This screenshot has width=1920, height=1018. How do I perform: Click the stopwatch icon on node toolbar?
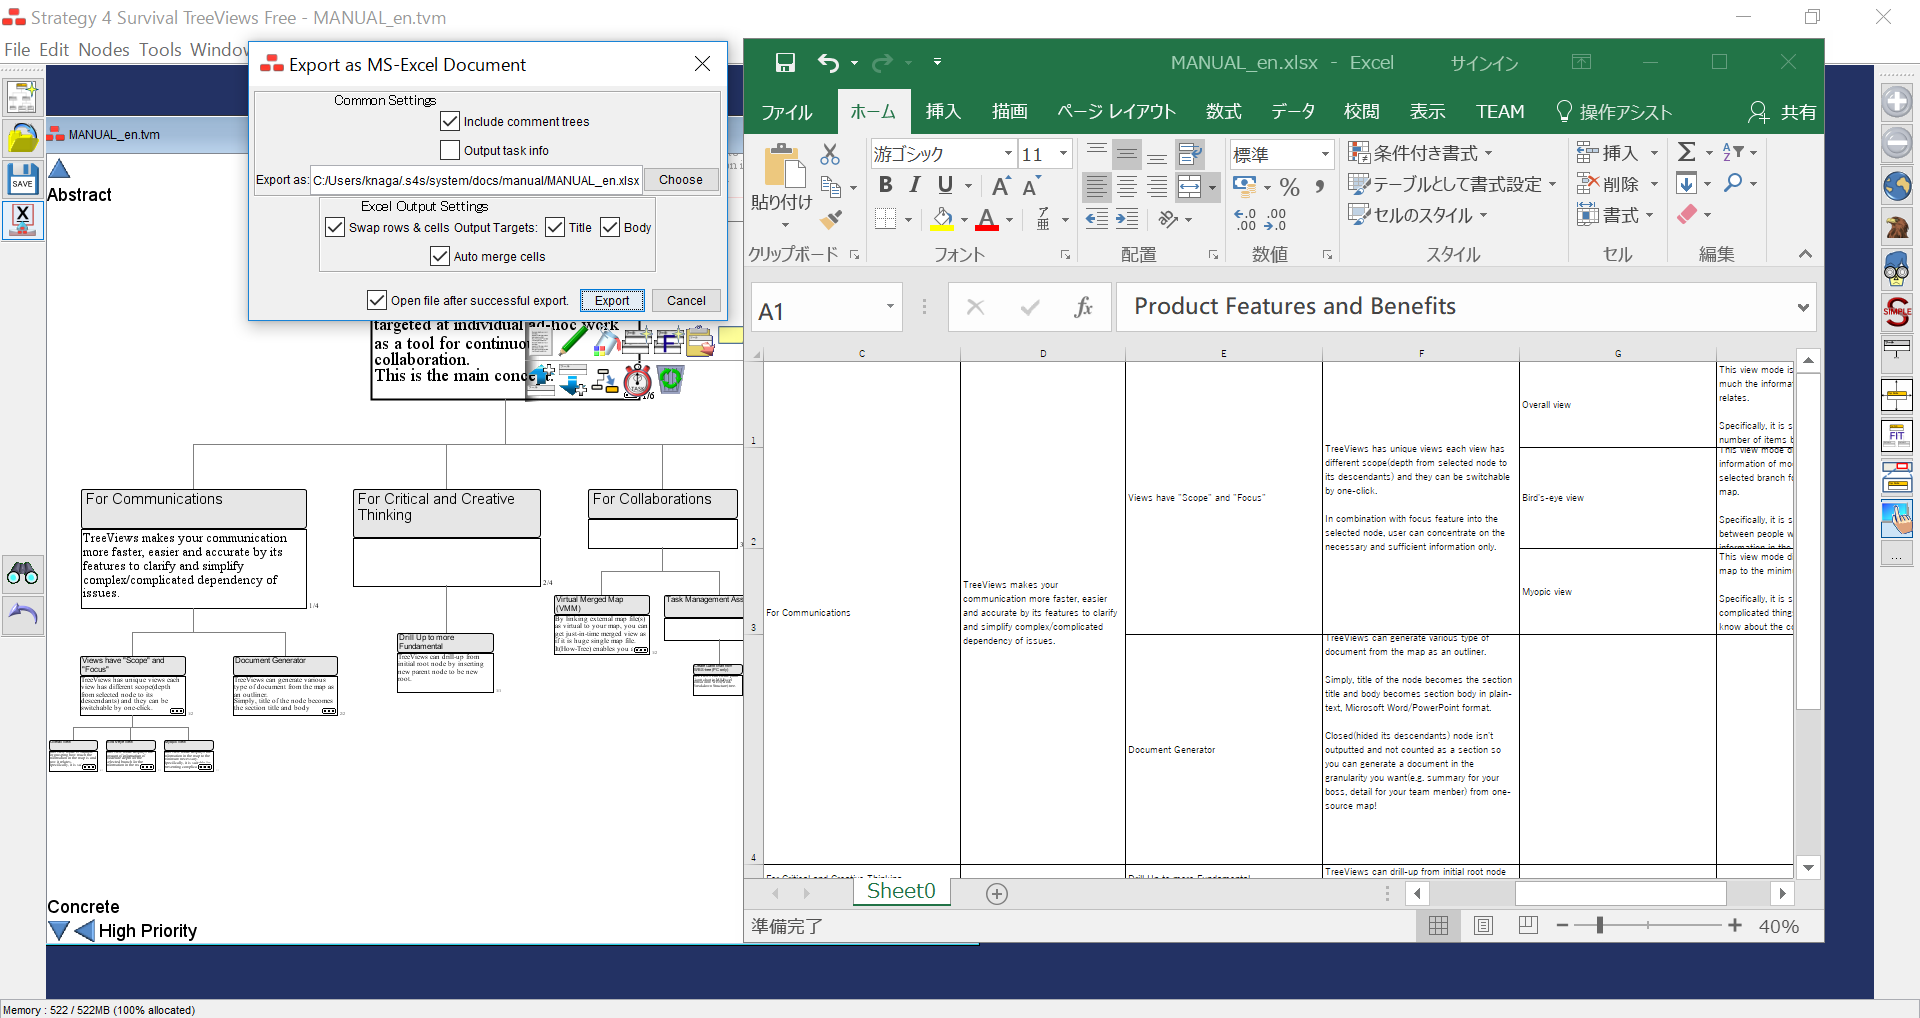pyautogui.click(x=637, y=380)
